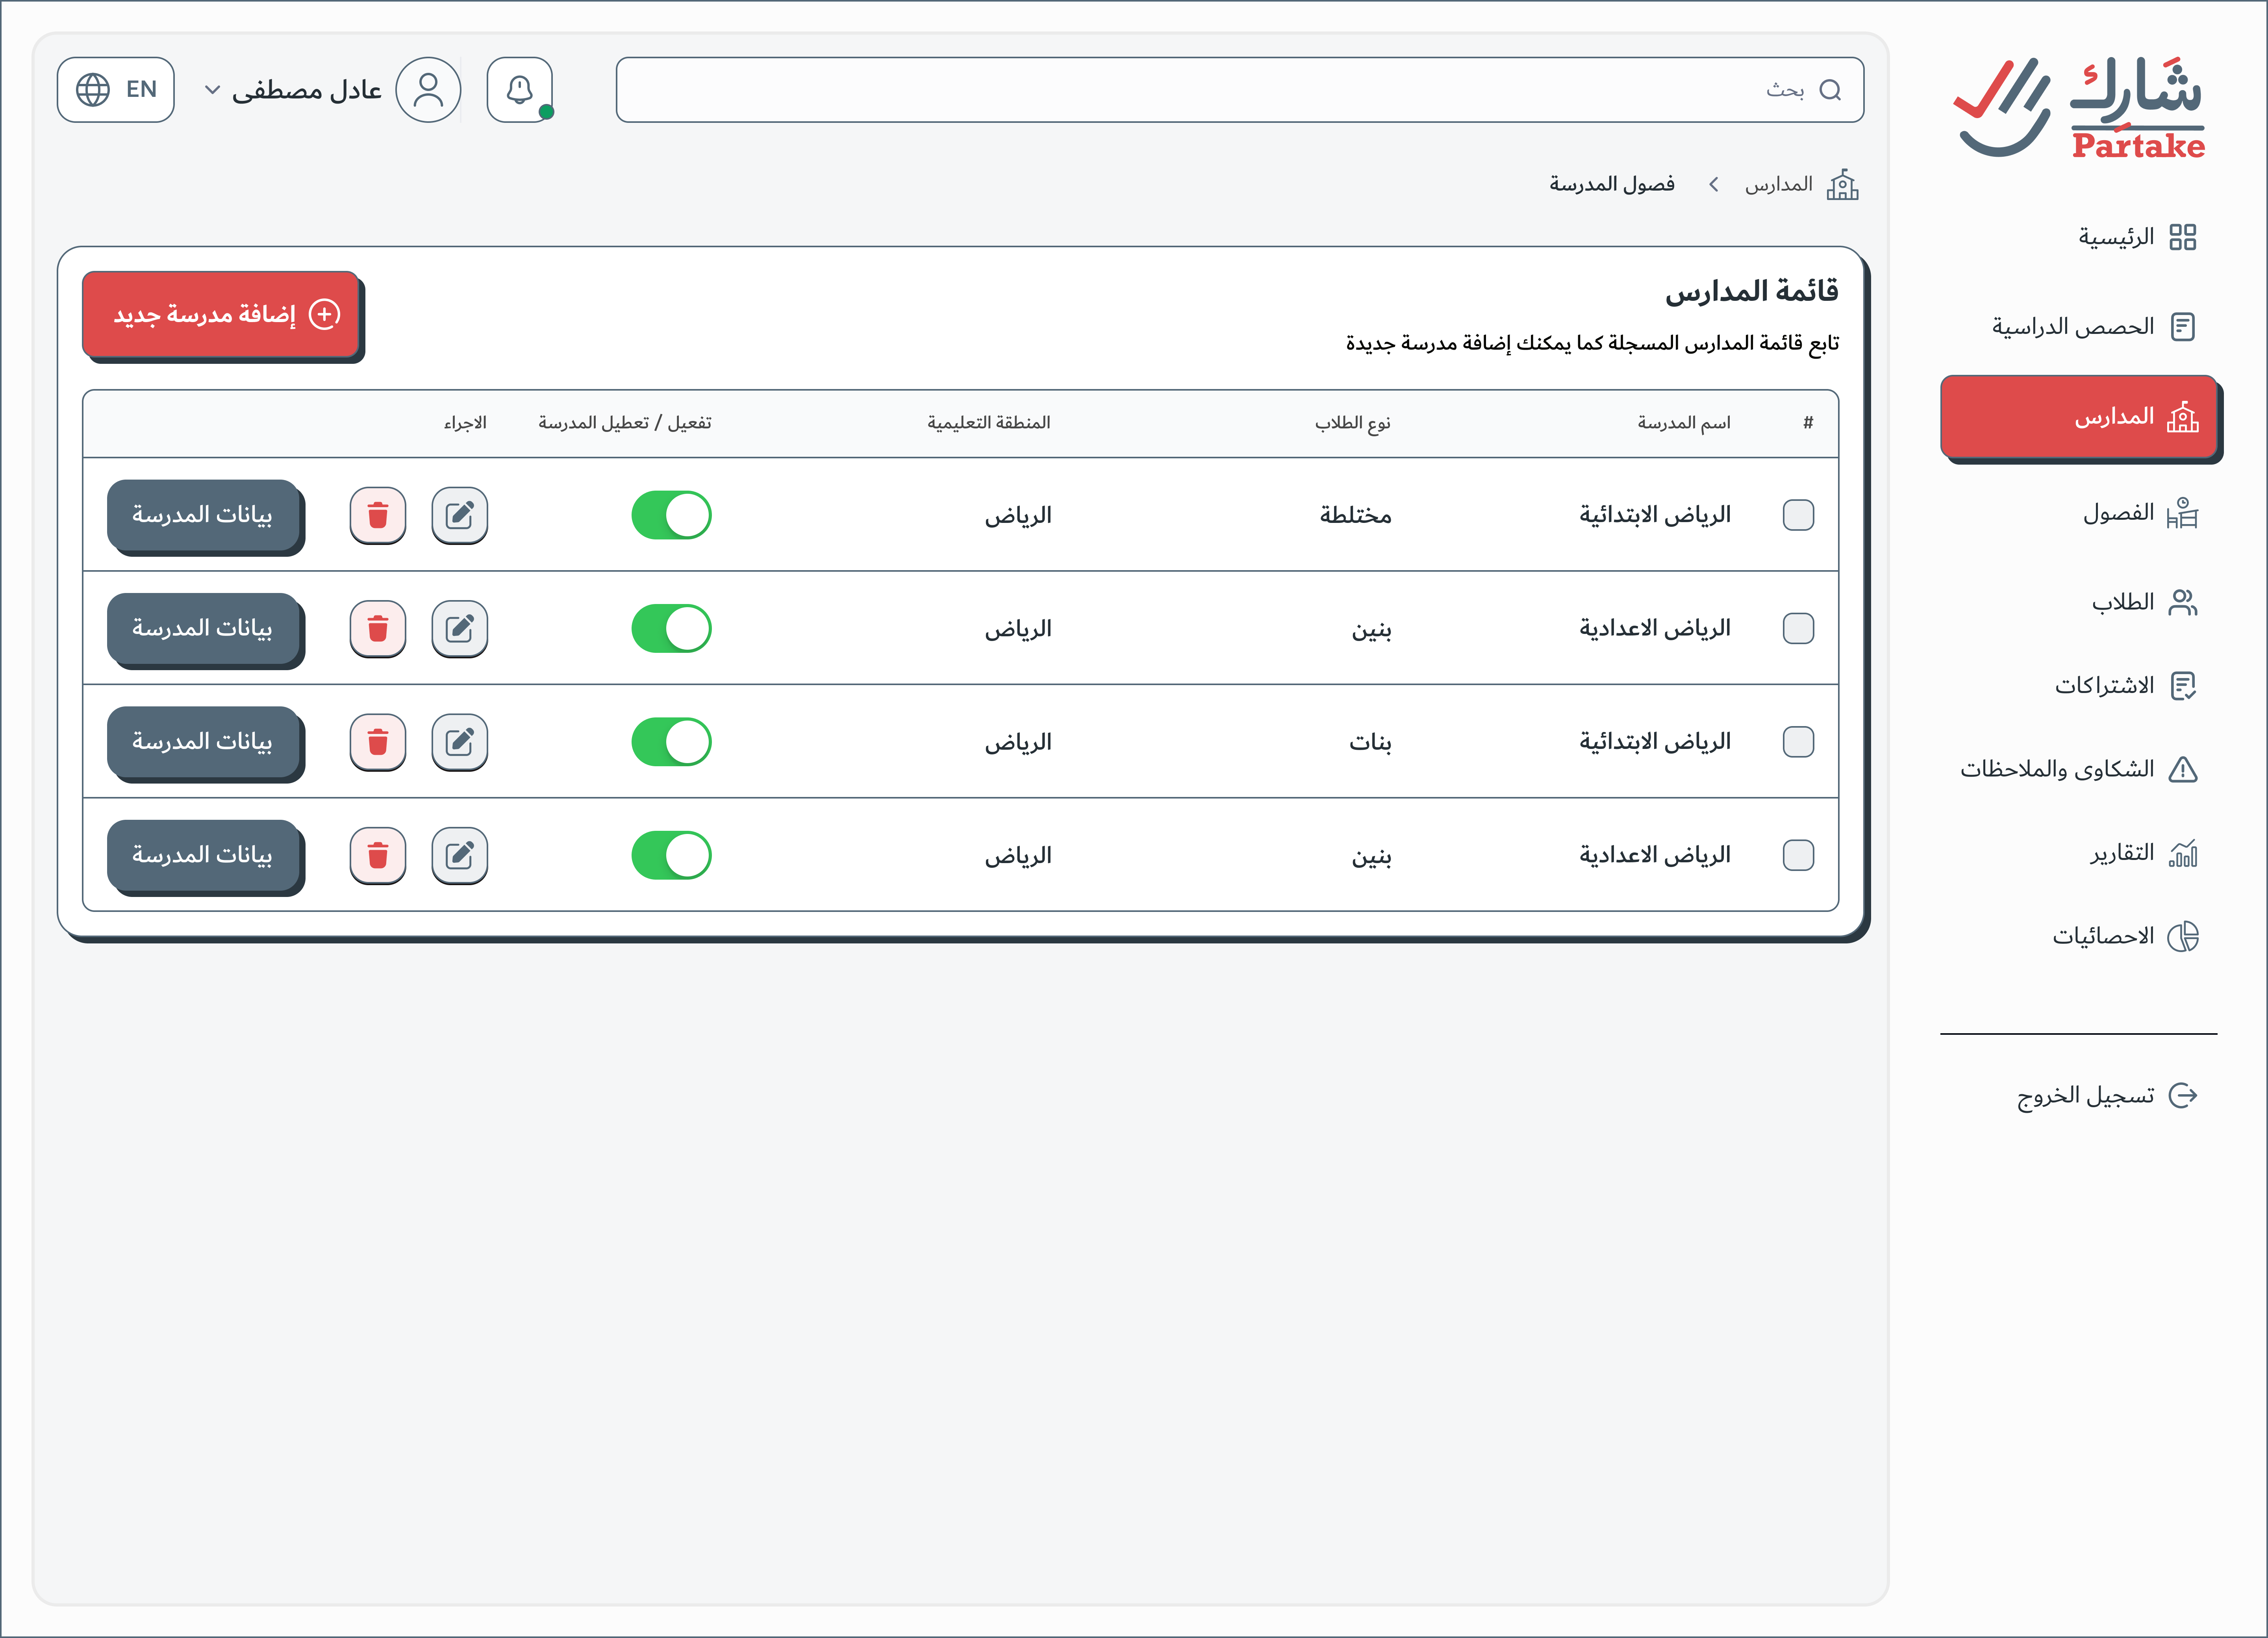2268x1638 pixels.
Task: Click delete trash icon in third row
Action: pyautogui.click(x=378, y=742)
